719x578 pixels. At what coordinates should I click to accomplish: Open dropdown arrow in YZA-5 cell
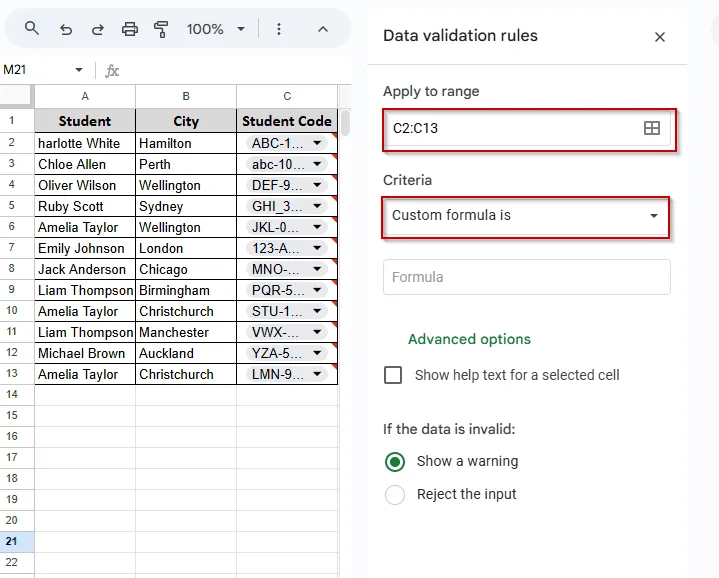(x=317, y=353)
